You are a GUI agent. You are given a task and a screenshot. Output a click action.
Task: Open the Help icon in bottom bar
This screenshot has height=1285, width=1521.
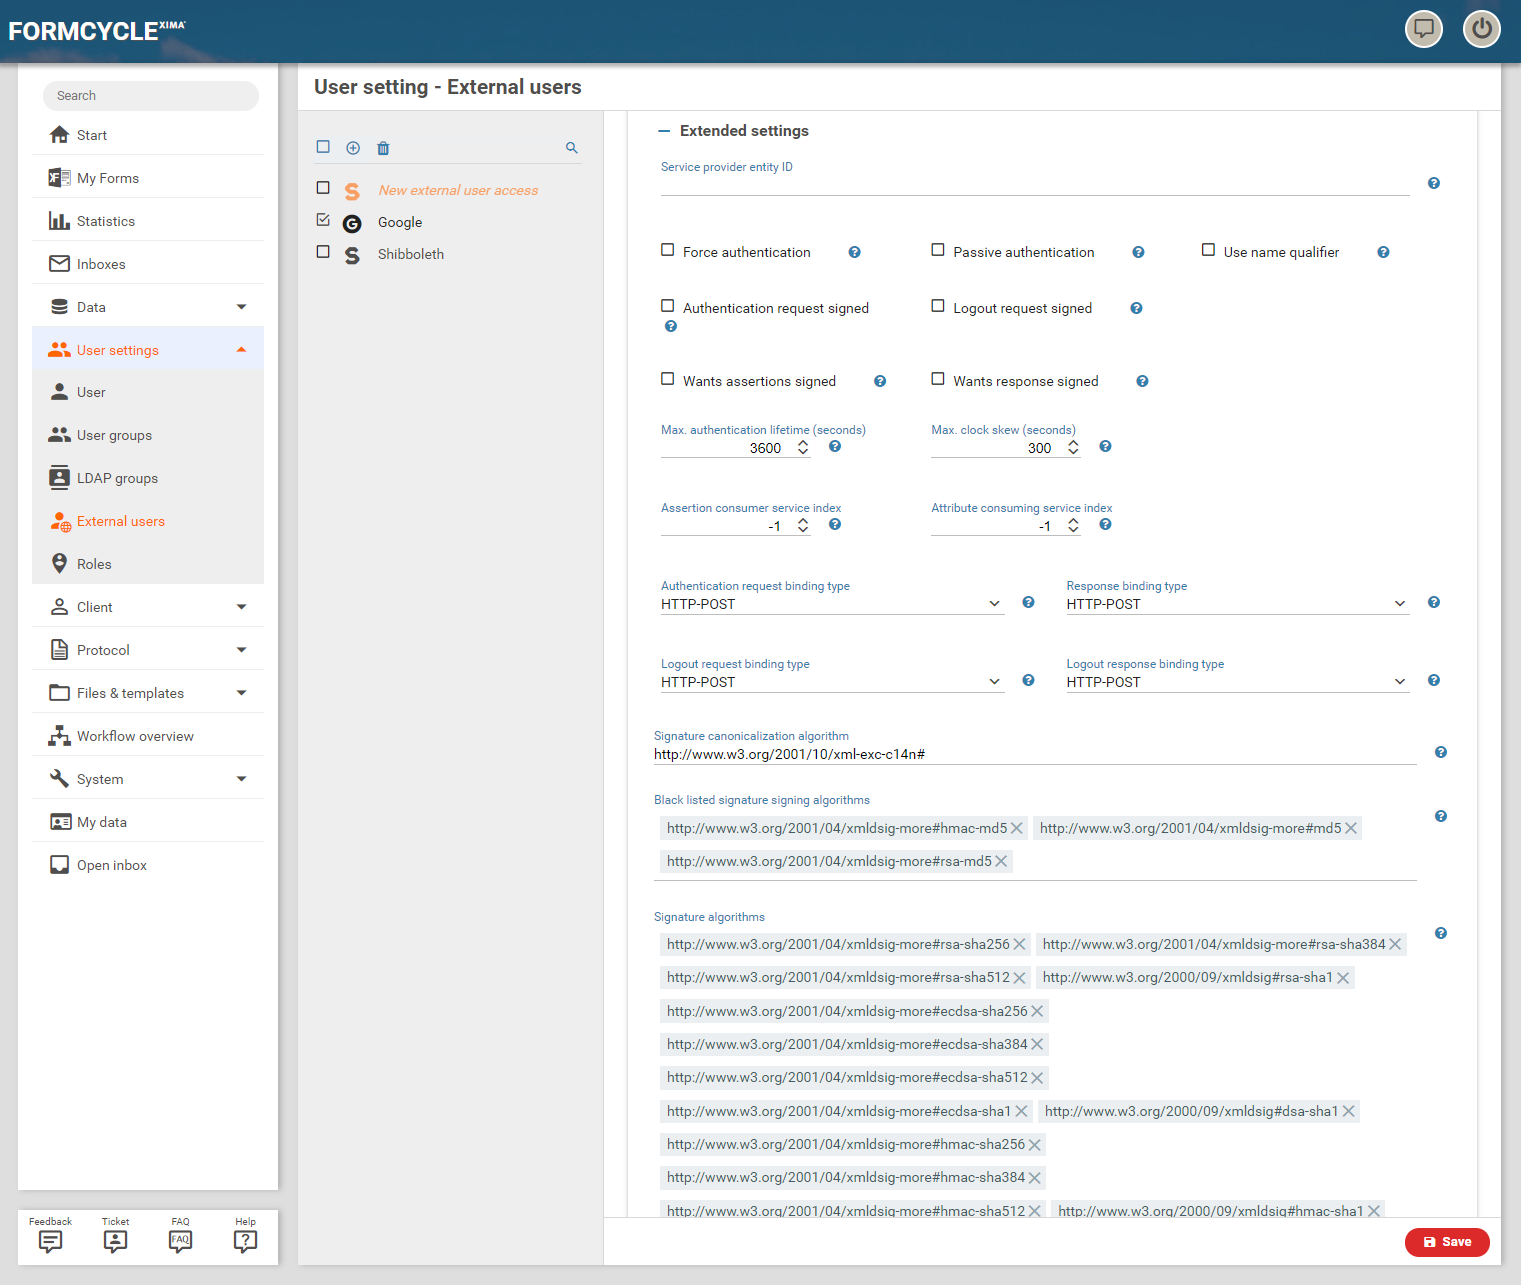click(x=245, y=1235)
